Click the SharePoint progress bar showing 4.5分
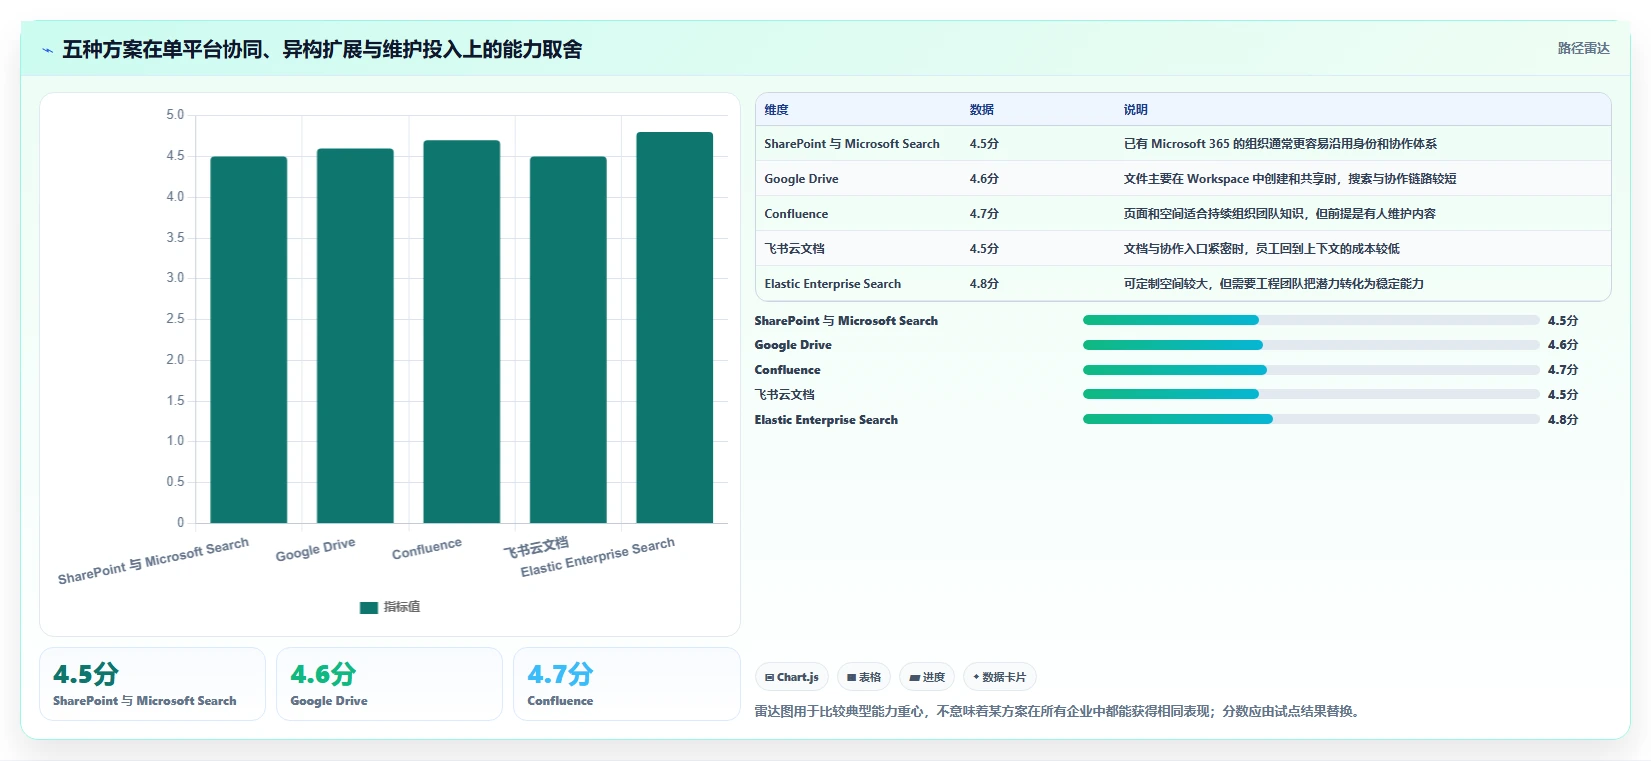The image size is (1651, 761). 1311,320
